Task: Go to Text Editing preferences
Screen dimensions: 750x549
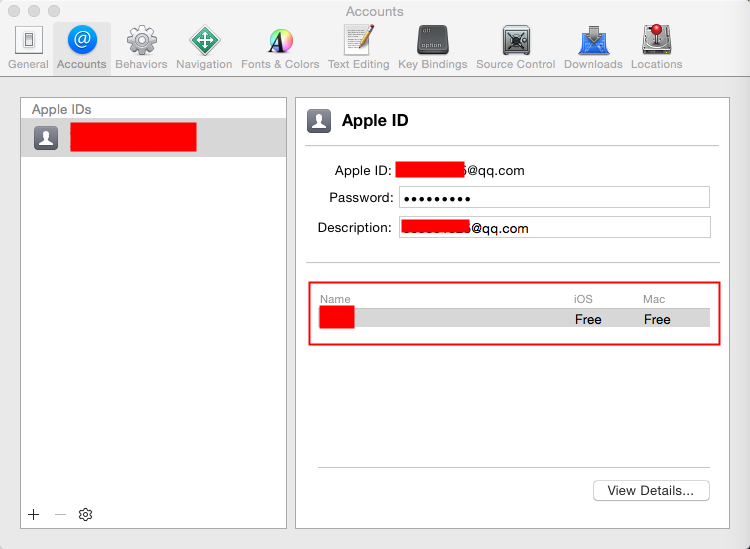Action: click(x=358, y=48)
